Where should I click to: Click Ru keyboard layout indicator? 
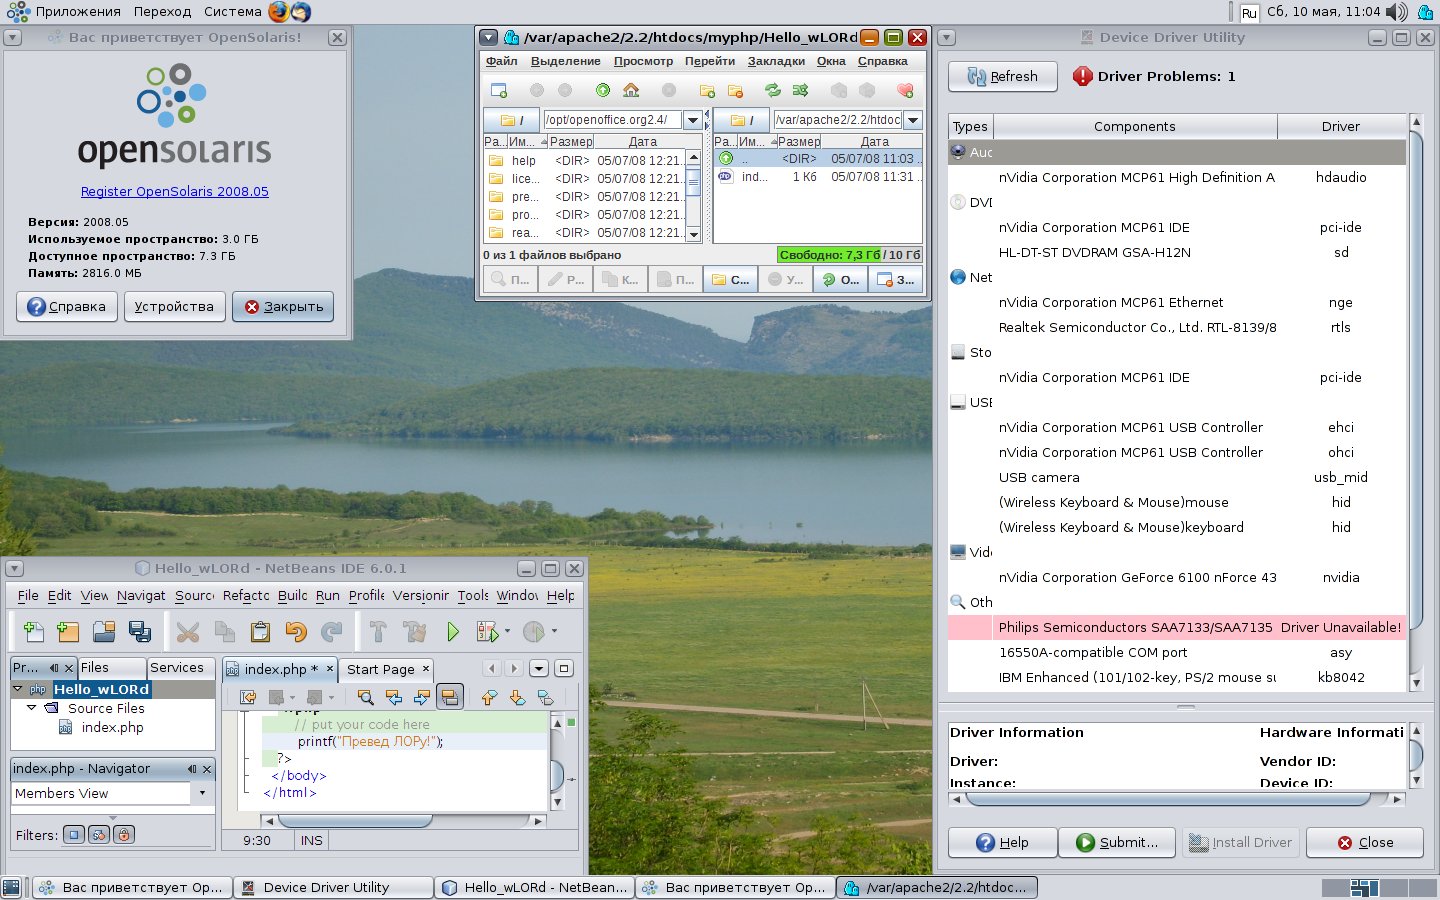click(x=1249, y=13)
